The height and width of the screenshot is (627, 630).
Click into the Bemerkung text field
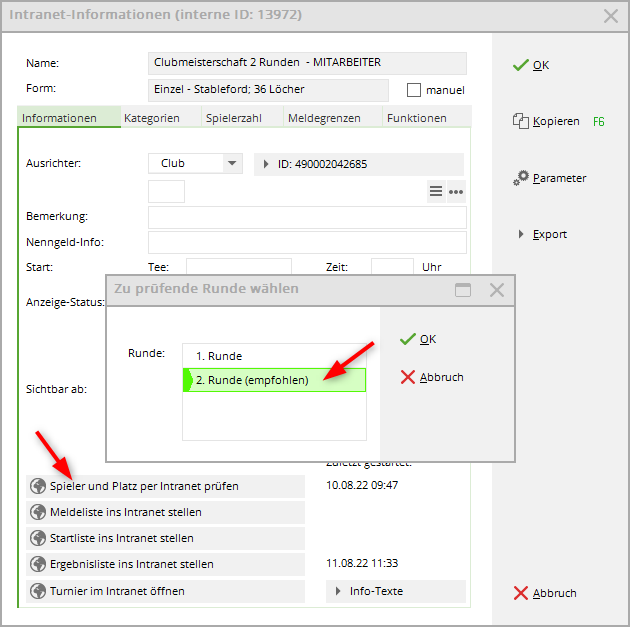(x=307, y=217)
